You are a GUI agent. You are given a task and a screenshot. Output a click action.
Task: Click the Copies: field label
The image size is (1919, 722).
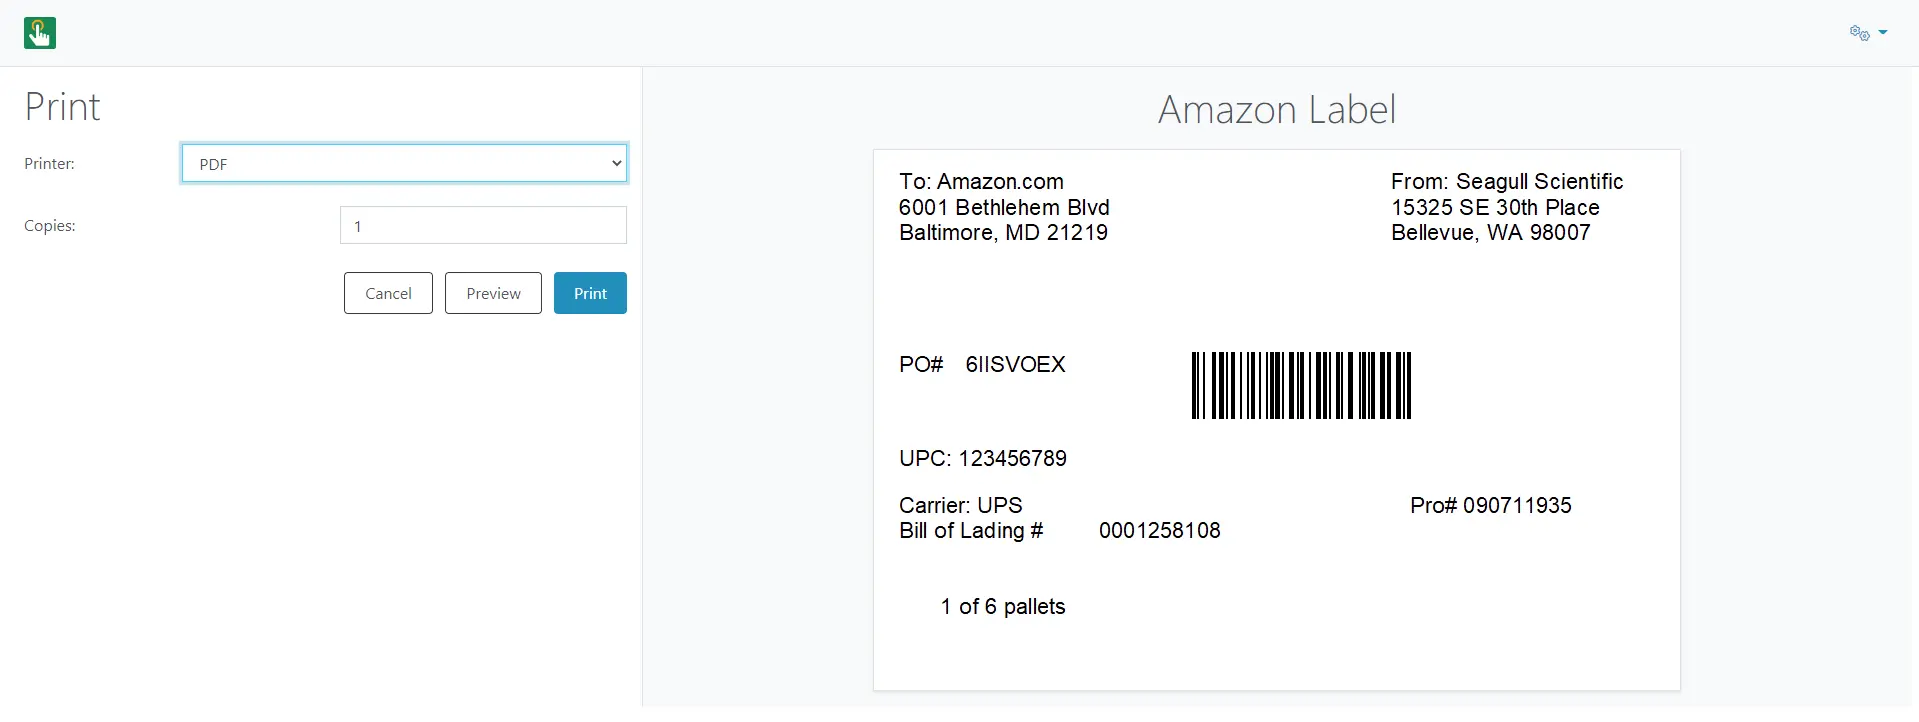click(x=50, y=225)
